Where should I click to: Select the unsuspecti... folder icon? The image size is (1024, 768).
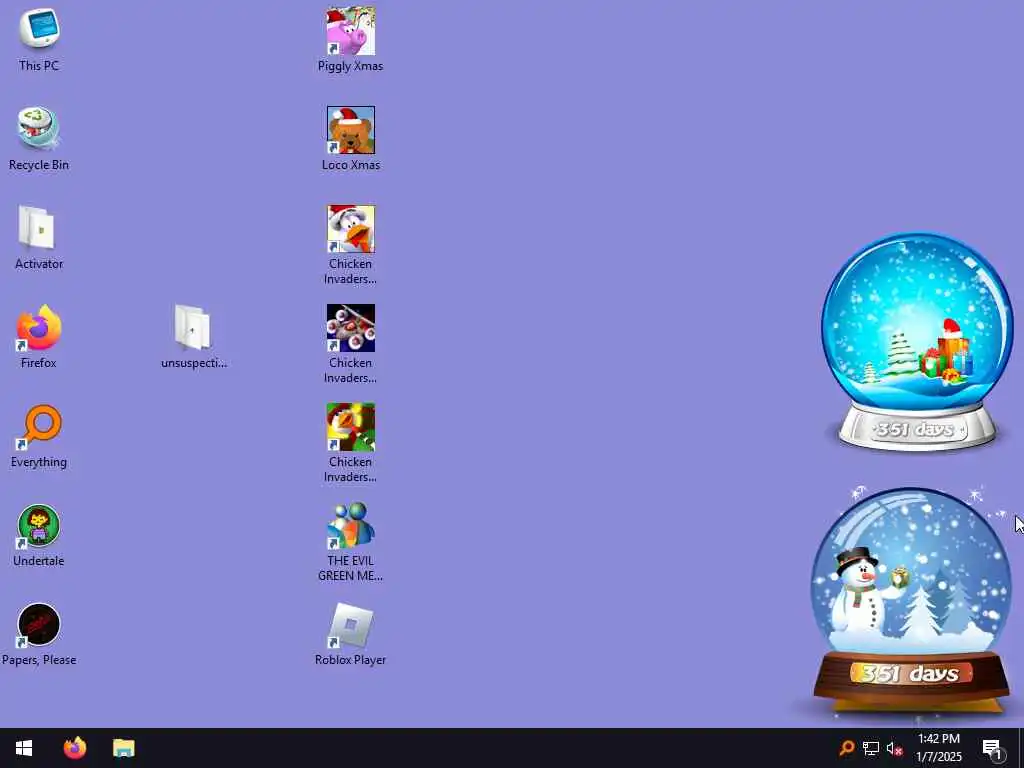coord(193,336)
